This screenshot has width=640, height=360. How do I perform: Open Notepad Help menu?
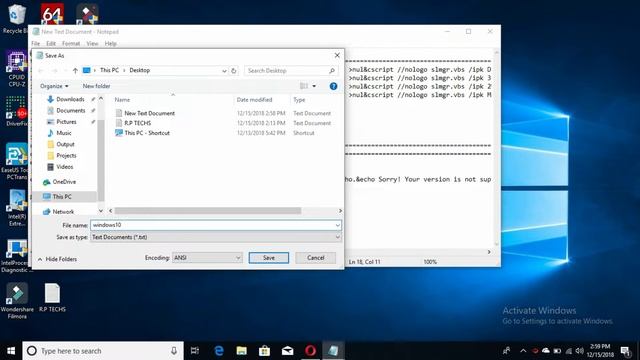(x=111, y=43)
